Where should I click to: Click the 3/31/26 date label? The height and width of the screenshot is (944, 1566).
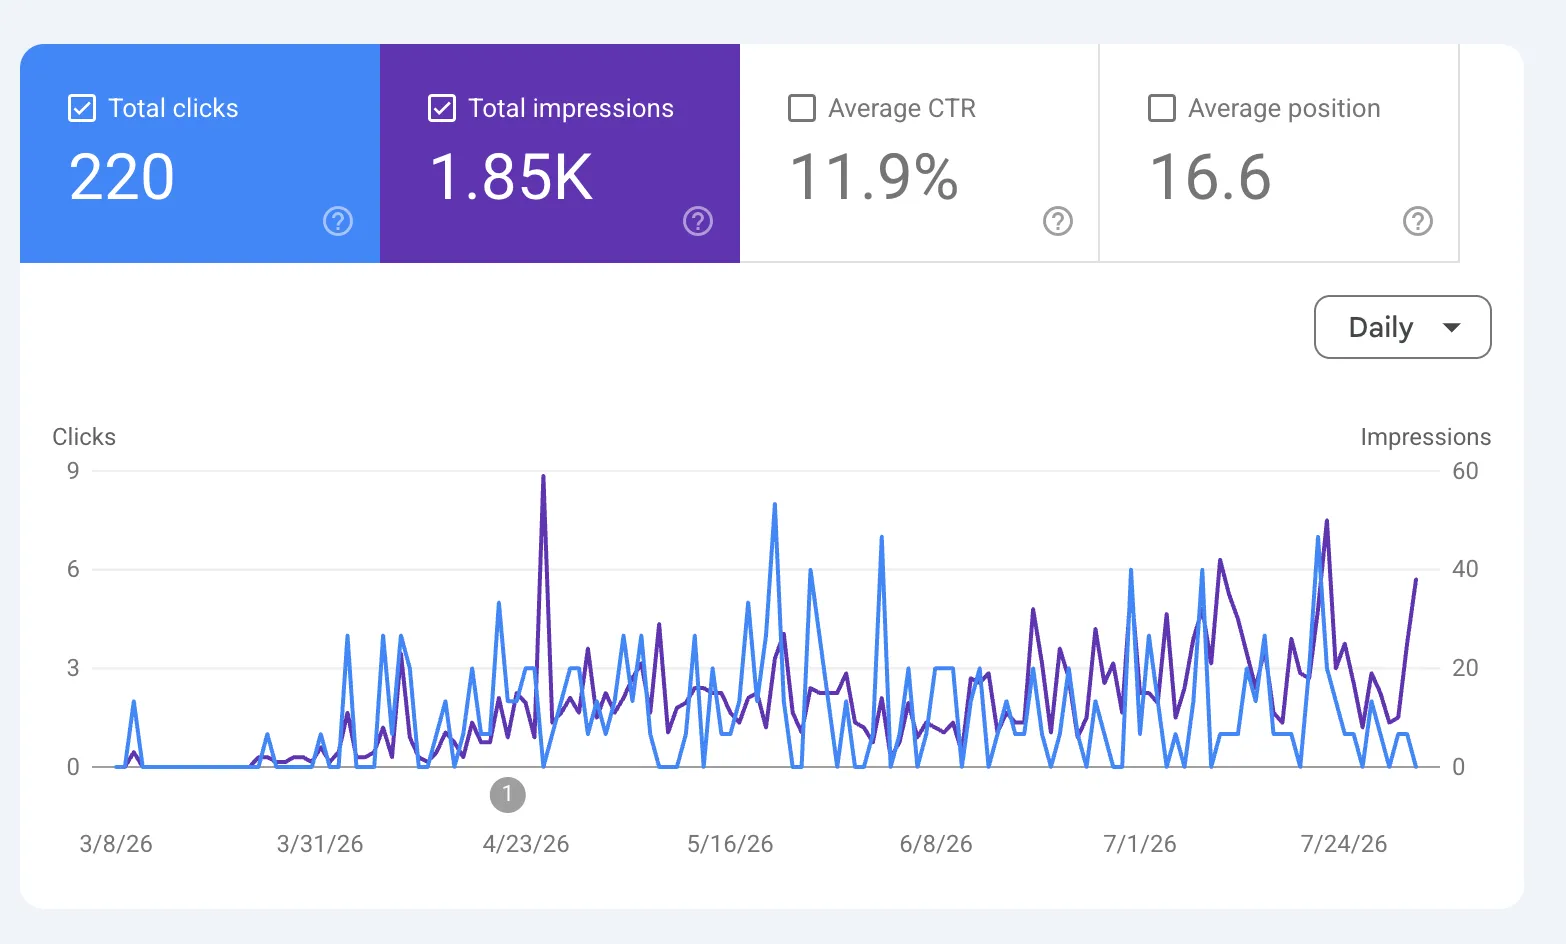click(x=320, y=844)
